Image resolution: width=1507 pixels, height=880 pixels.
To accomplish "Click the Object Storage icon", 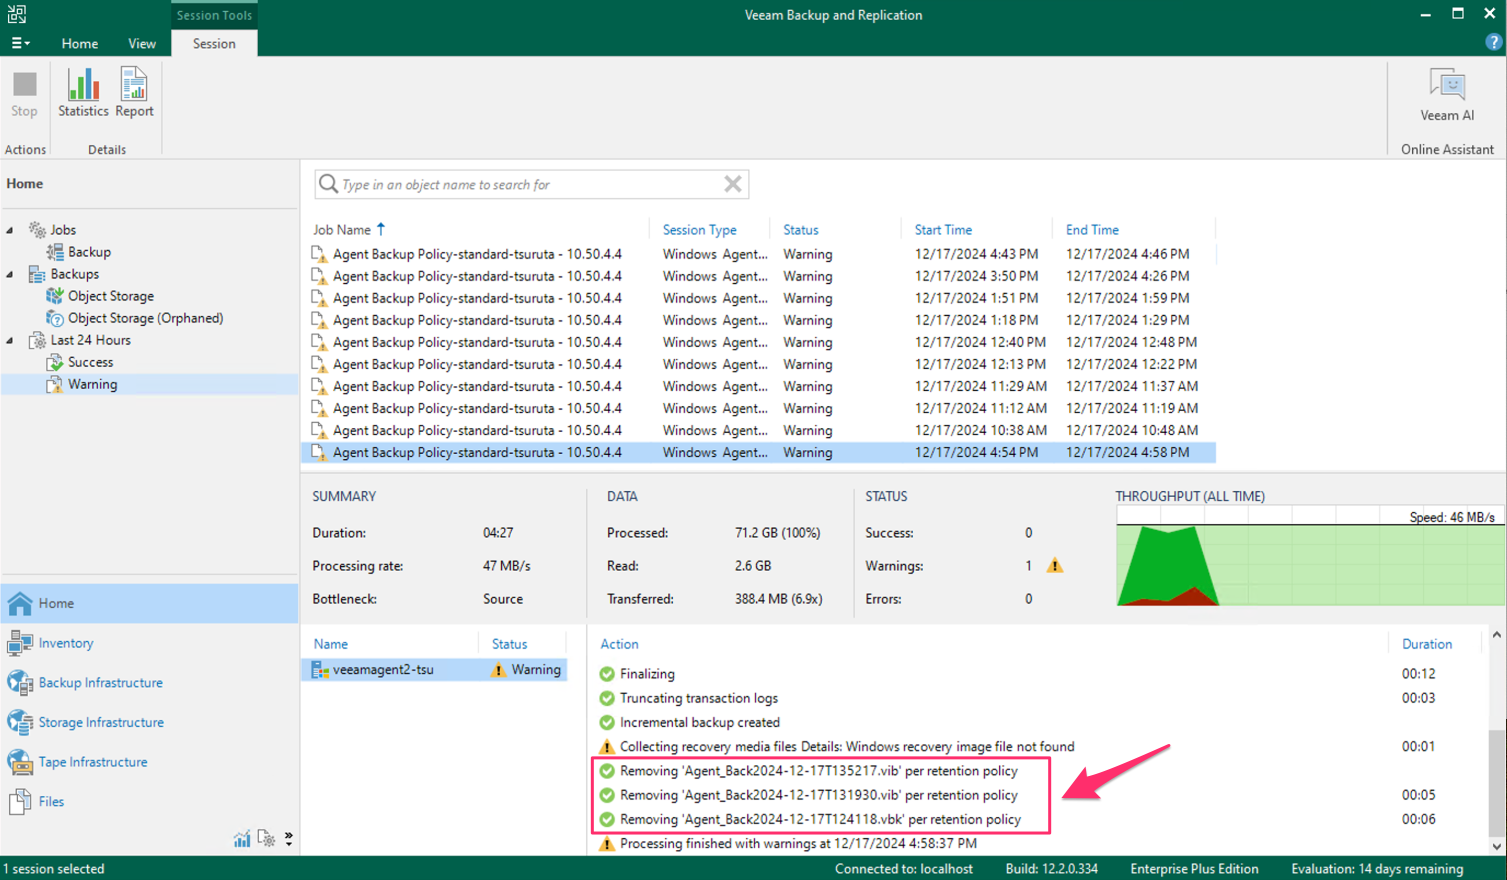I will pos(55,296).
